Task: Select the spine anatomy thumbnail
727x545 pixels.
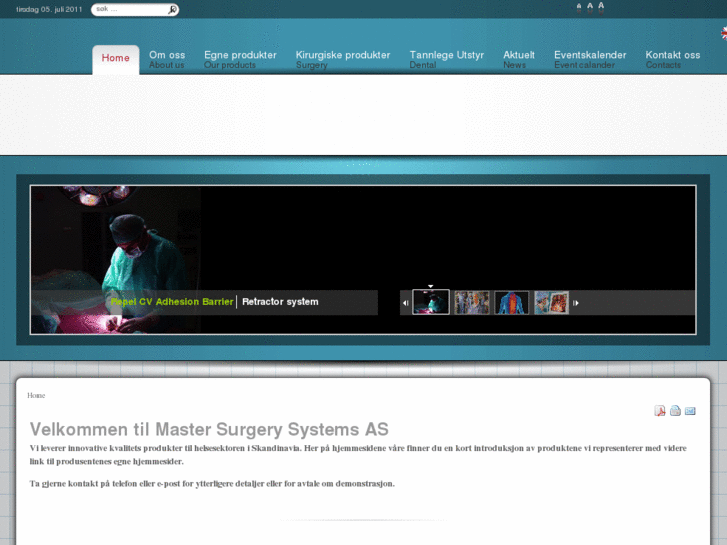Action: [511, 302]
